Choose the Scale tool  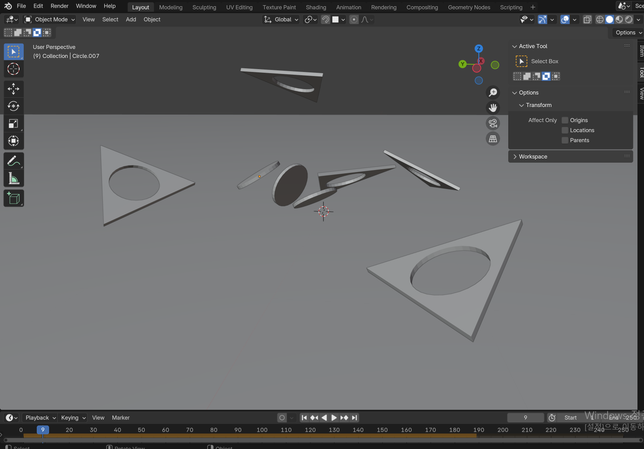click(x=13, y=124)
